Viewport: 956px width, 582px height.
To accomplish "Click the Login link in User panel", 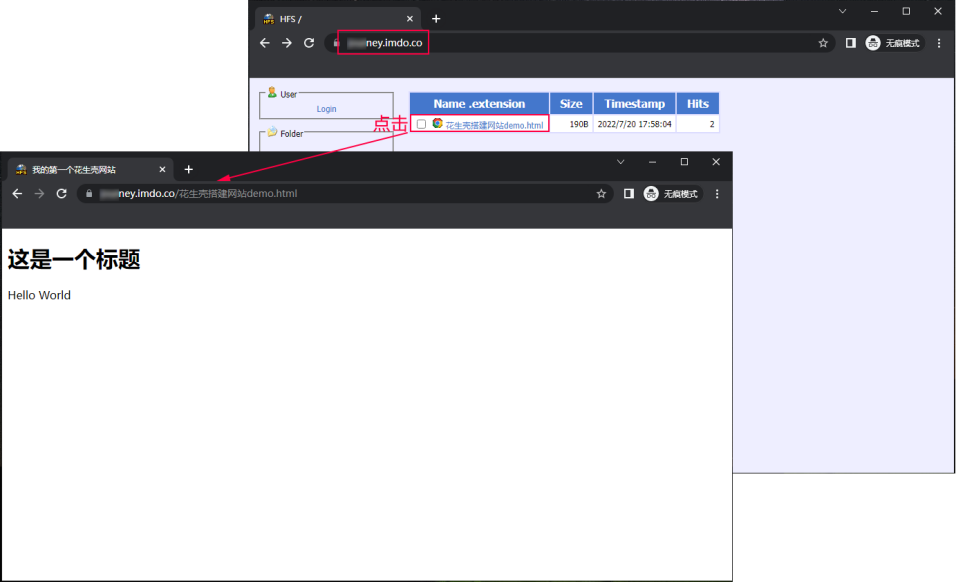I will (326, 109).
